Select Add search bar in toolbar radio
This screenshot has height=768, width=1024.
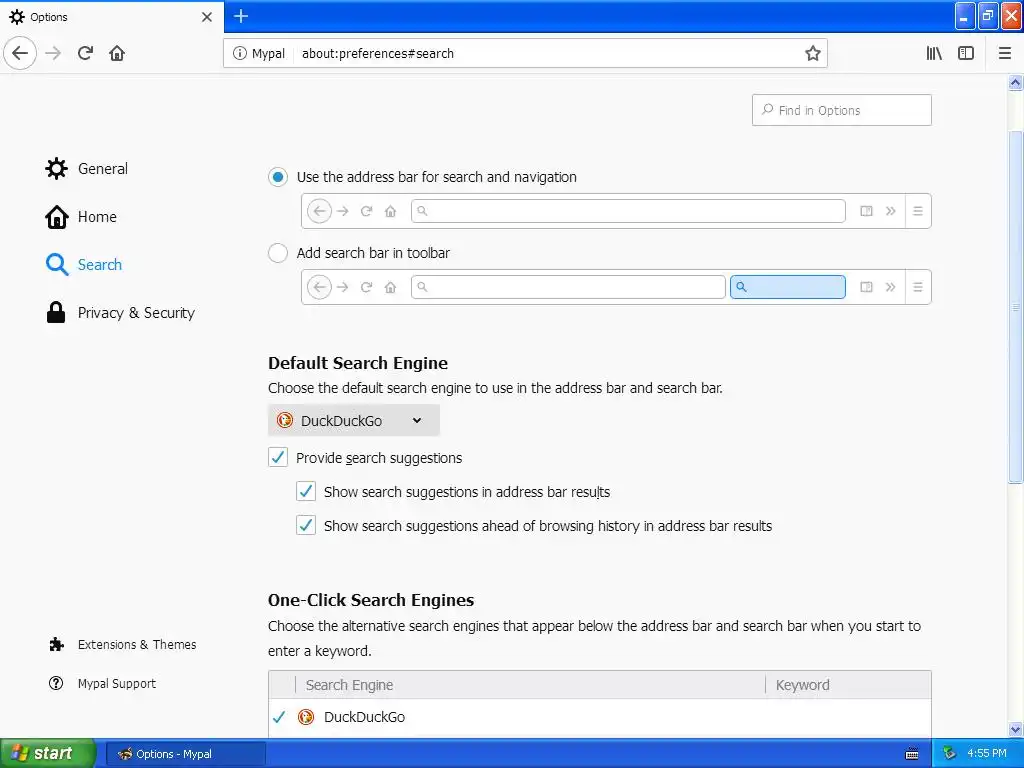(x=278, y=253)
